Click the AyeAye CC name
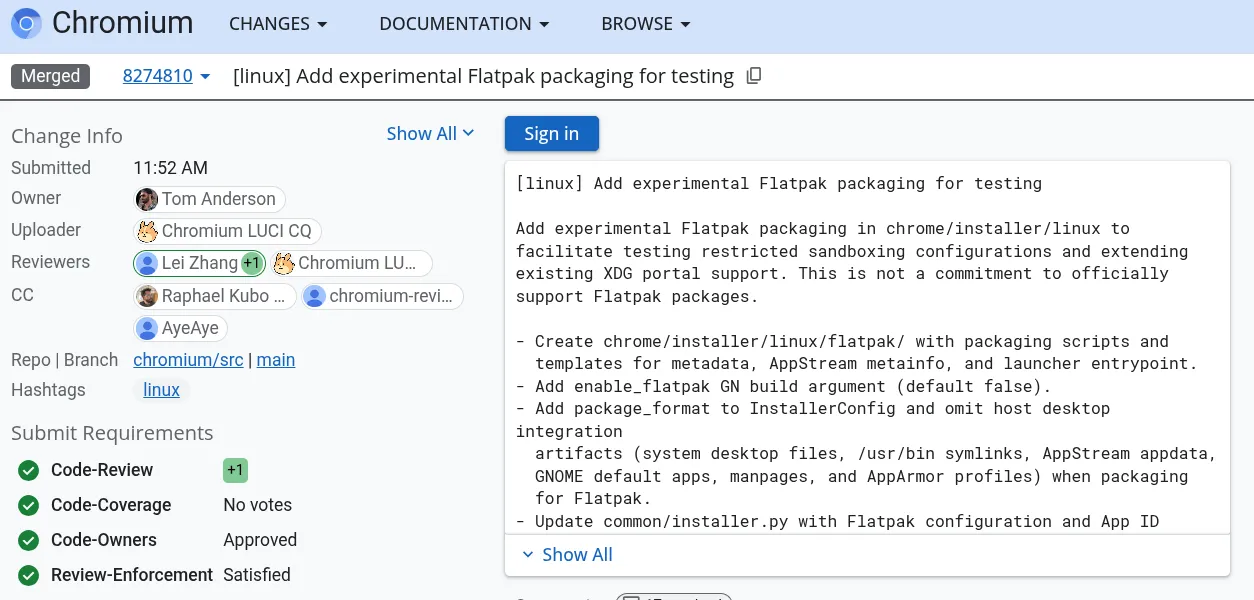 point(190,328)
